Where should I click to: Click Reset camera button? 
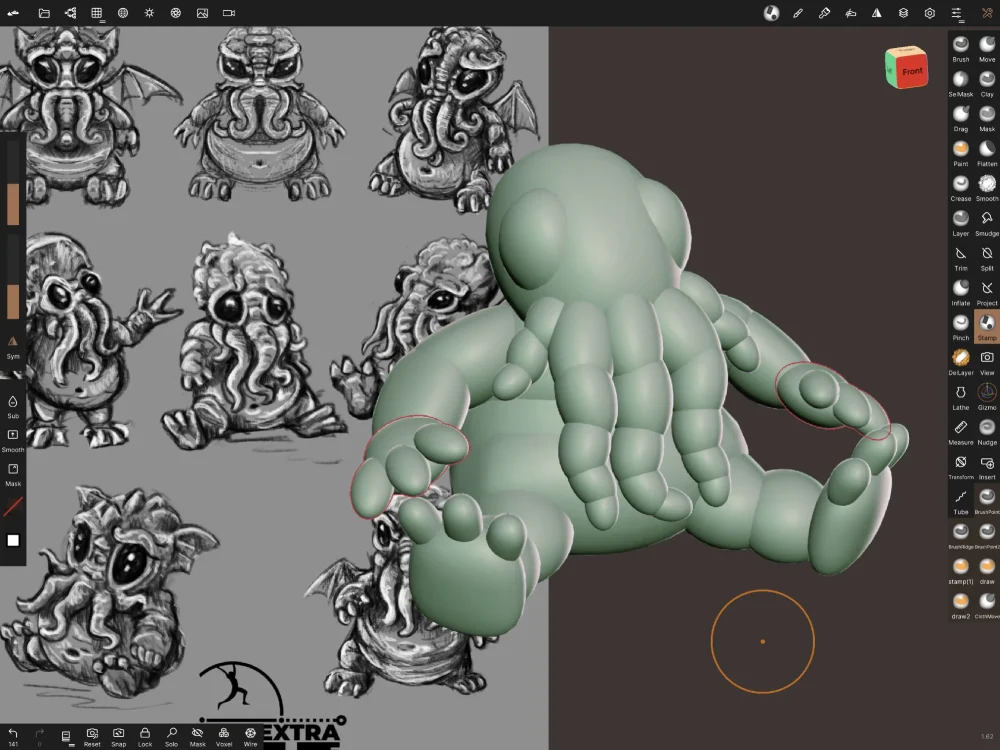coord(92,737)
